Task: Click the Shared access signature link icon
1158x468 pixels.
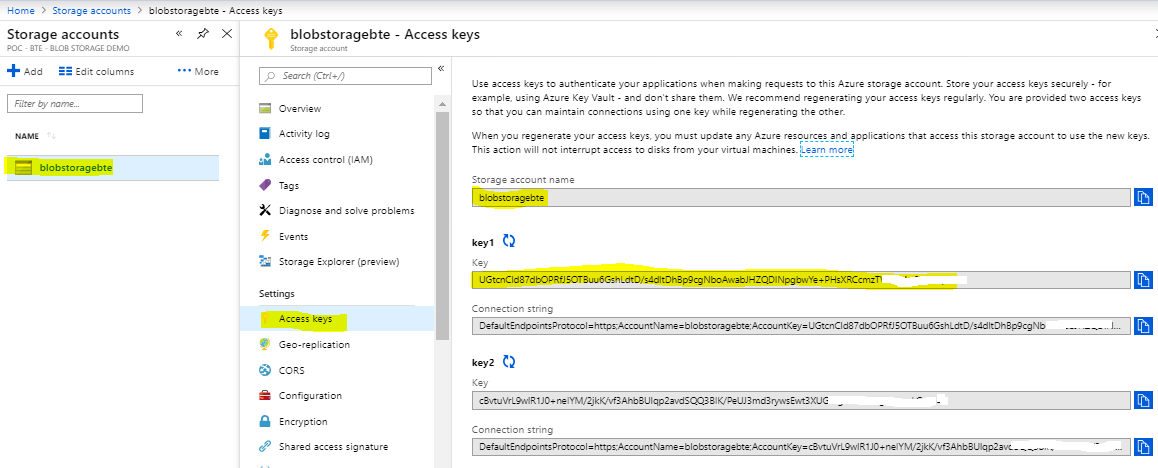Action: [x=265, y=447]
